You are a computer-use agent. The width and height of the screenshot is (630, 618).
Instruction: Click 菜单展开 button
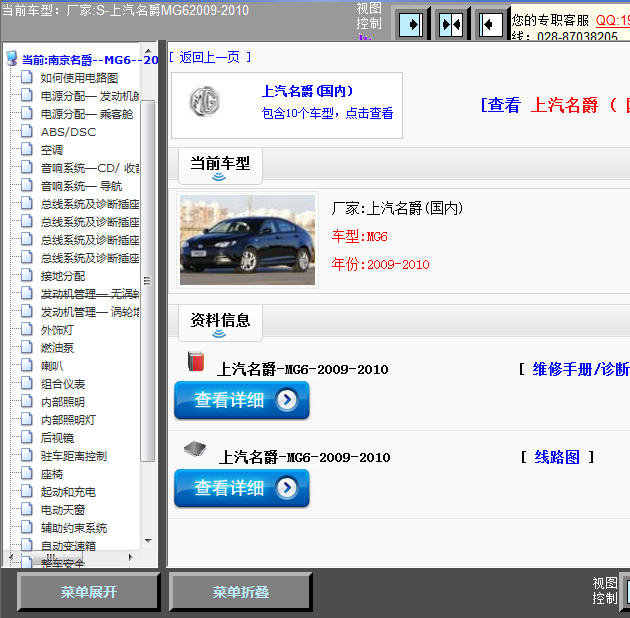pyautogui.click(x=89, y=592)
